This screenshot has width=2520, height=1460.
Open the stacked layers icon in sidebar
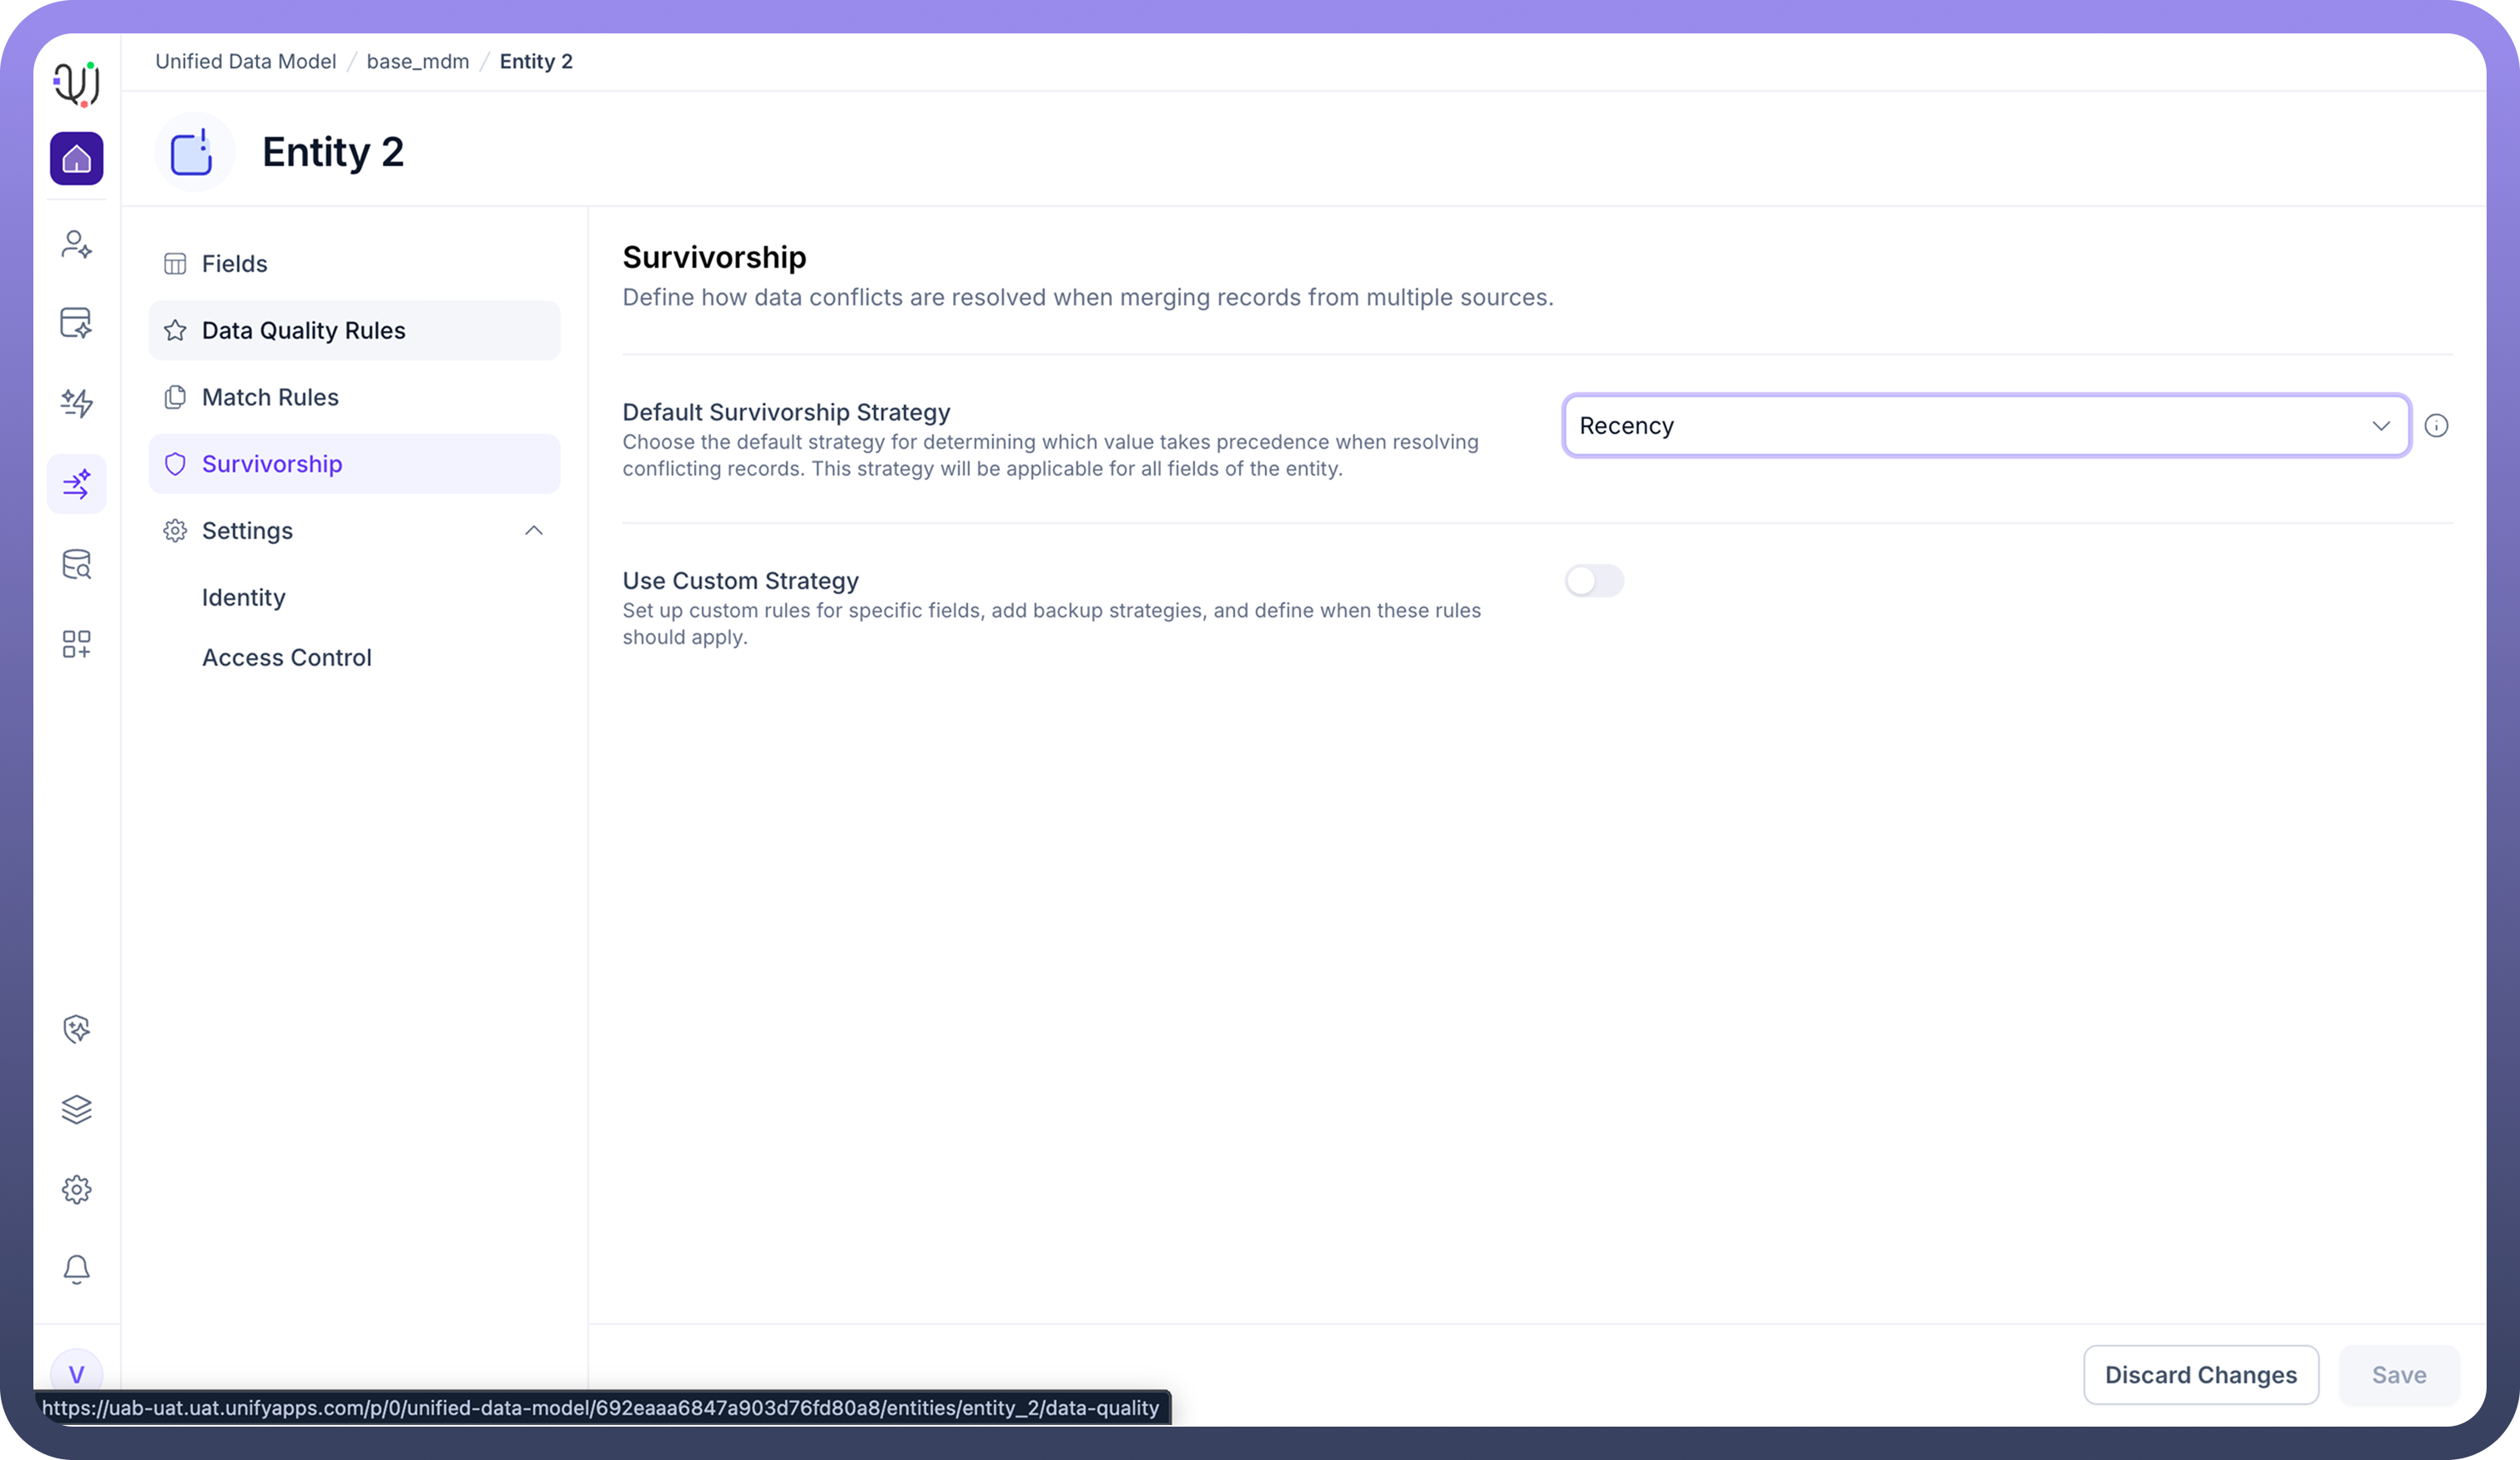click(x=76, y=1109)
